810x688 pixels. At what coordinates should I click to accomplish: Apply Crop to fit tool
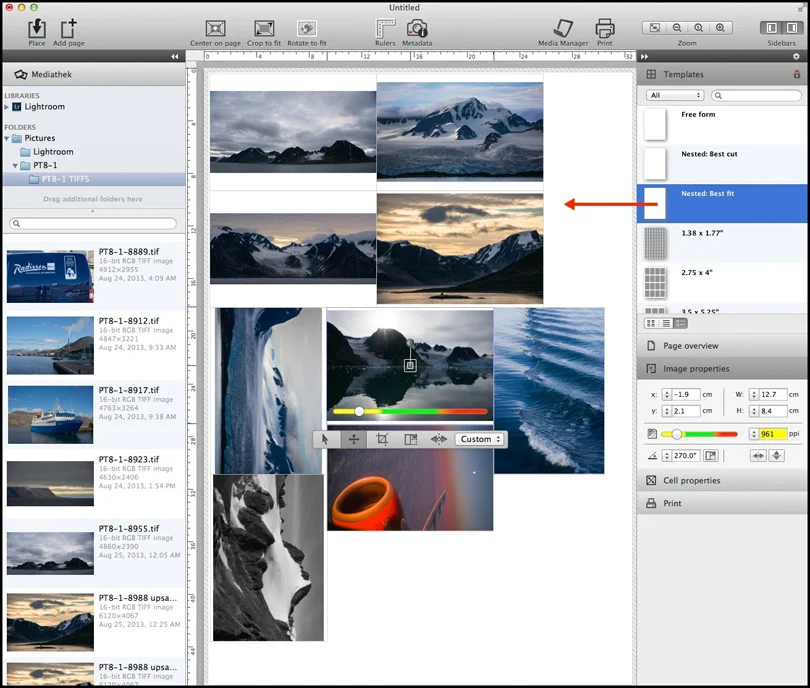tap(264, 28)
